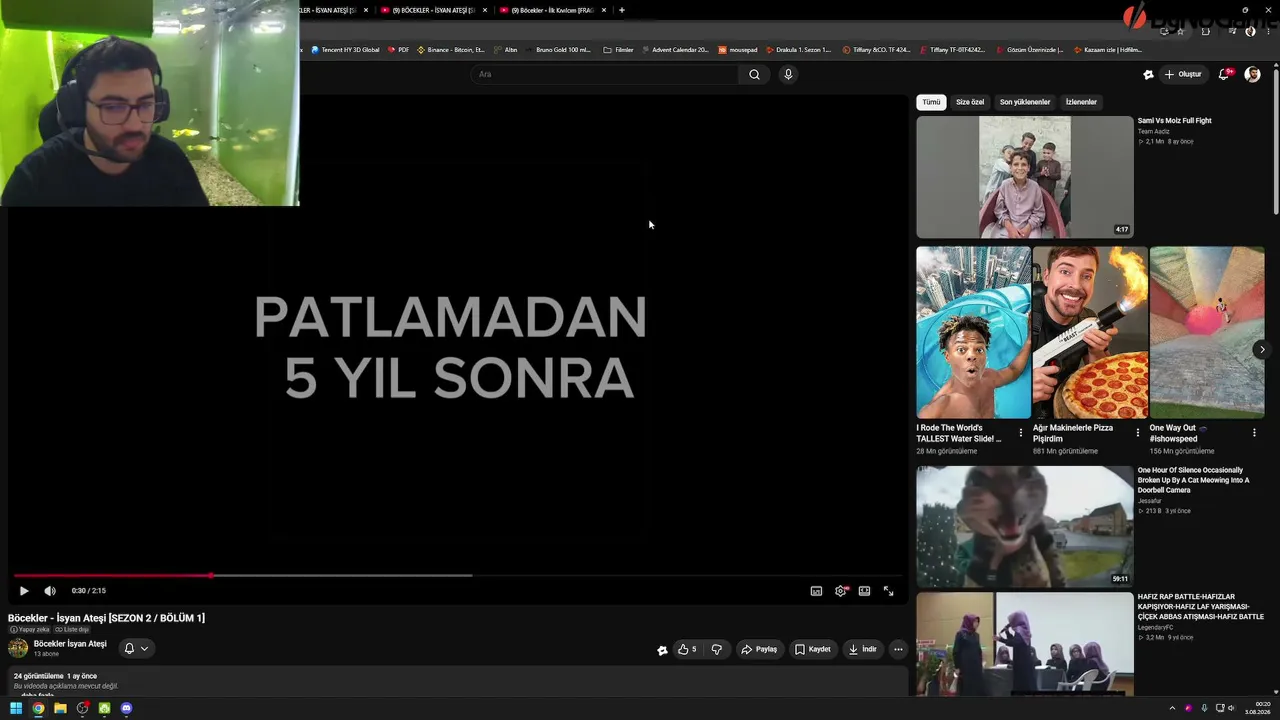Expand the description with daha fazla
The image size is (1280, 720).
click(37, 694)
